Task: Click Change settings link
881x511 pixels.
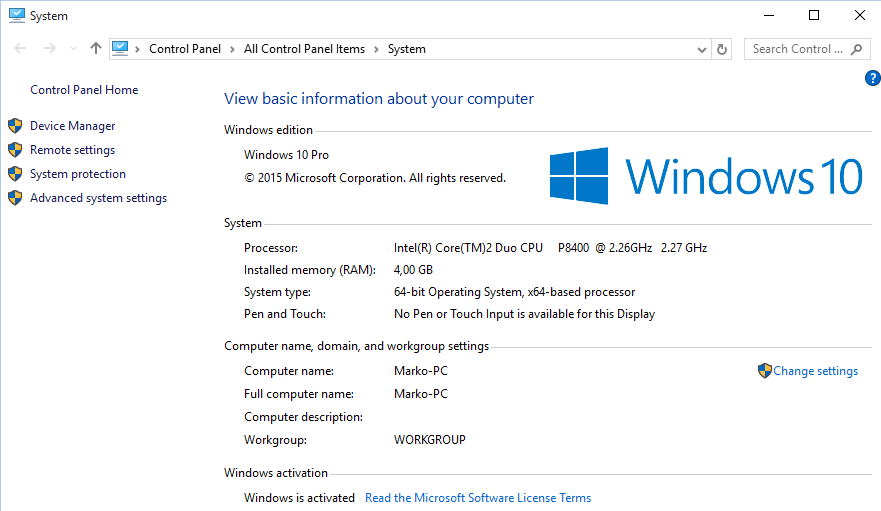Action: pyautogui.click(x=815, y=371)
